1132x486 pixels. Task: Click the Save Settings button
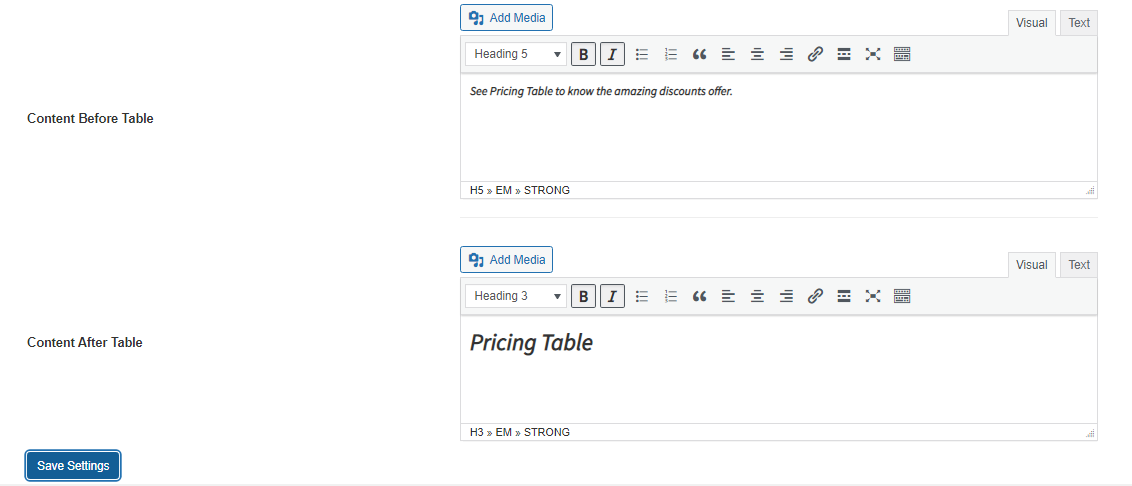pos(73,466)
